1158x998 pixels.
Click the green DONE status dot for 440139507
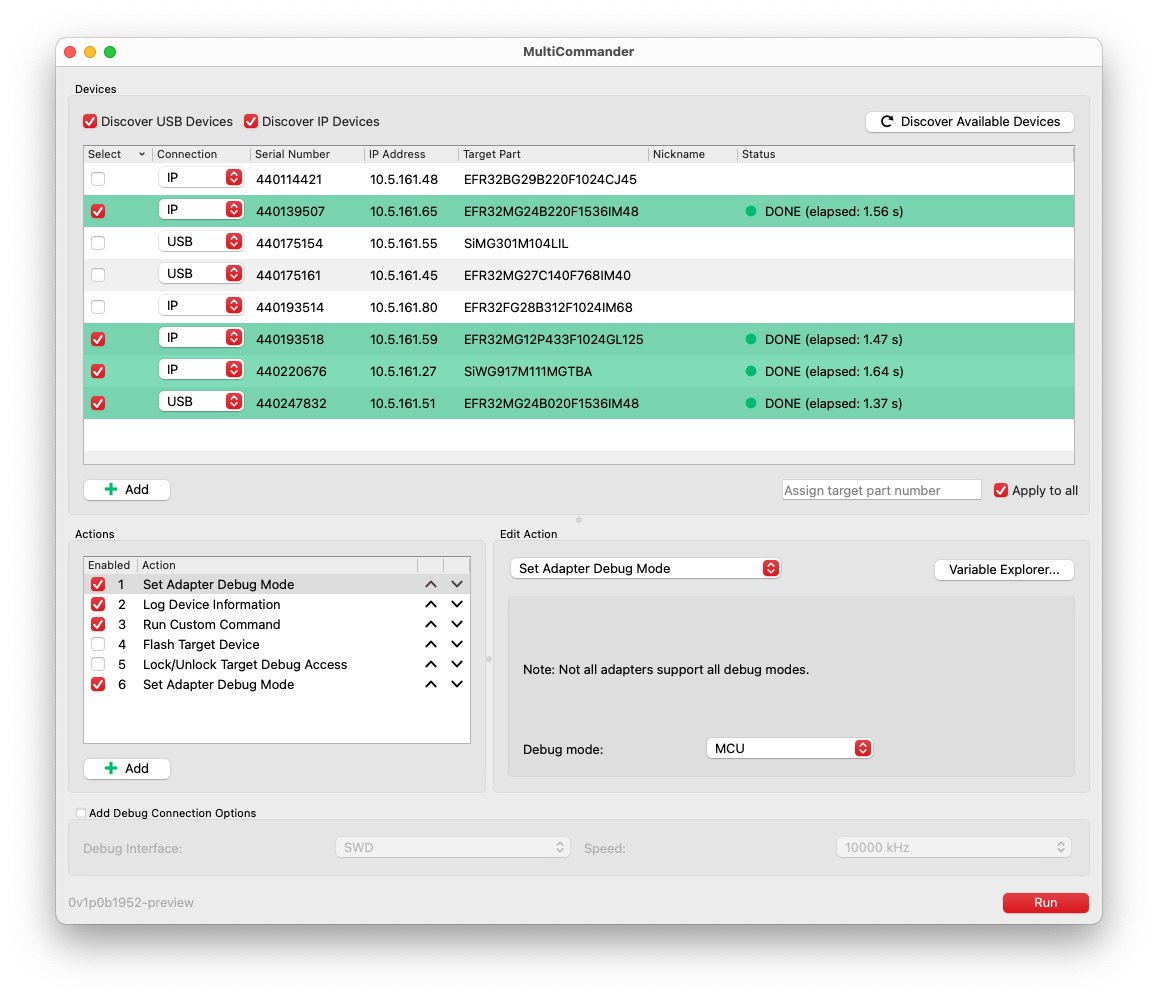751,212
